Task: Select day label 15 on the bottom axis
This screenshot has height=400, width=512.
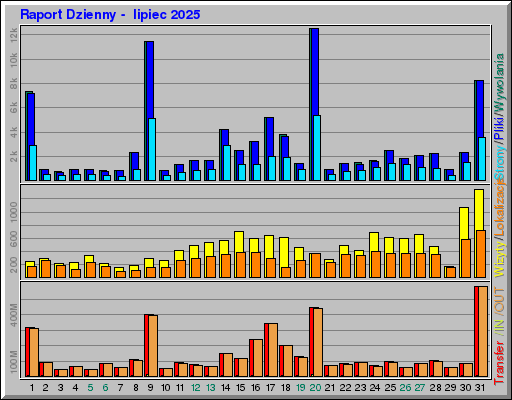Action: tap(240, 388)
